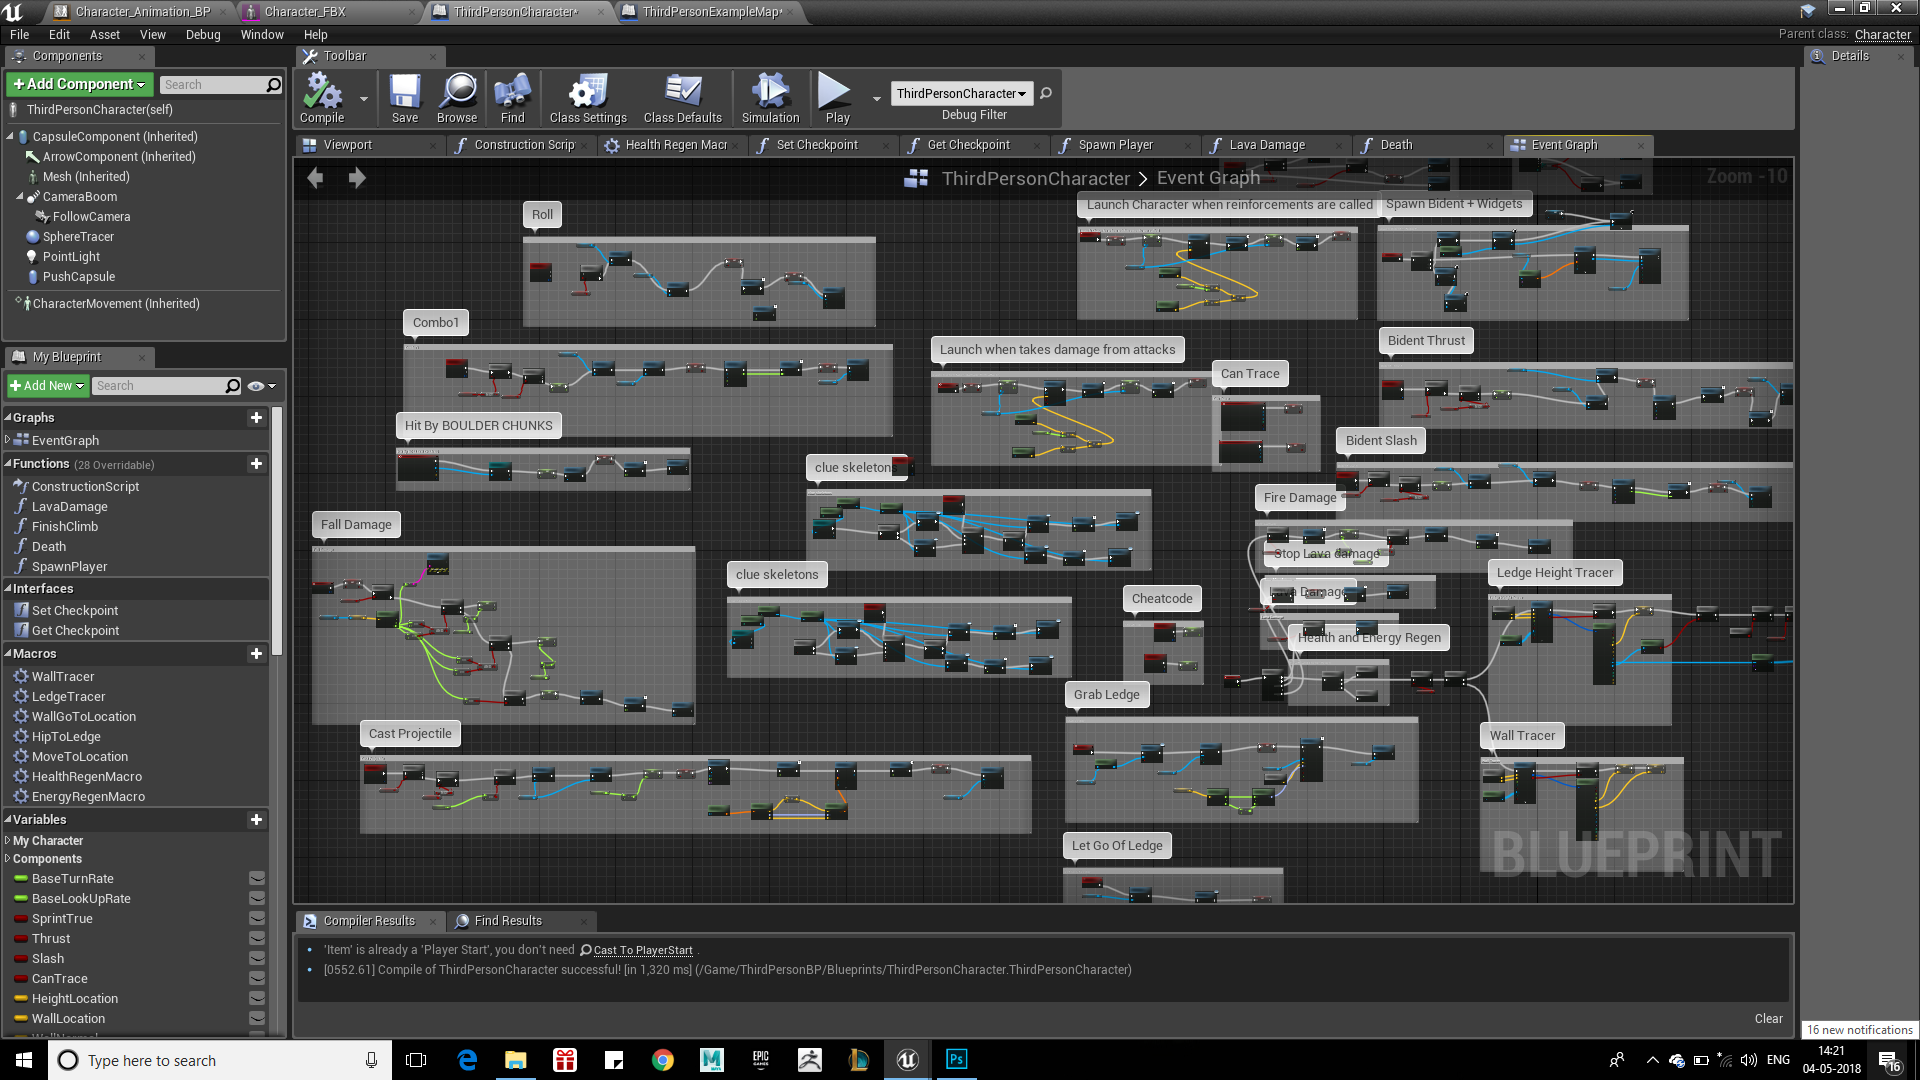Open Class Settings
The height and width of the screenshot is (1080, 1920).
588,98
